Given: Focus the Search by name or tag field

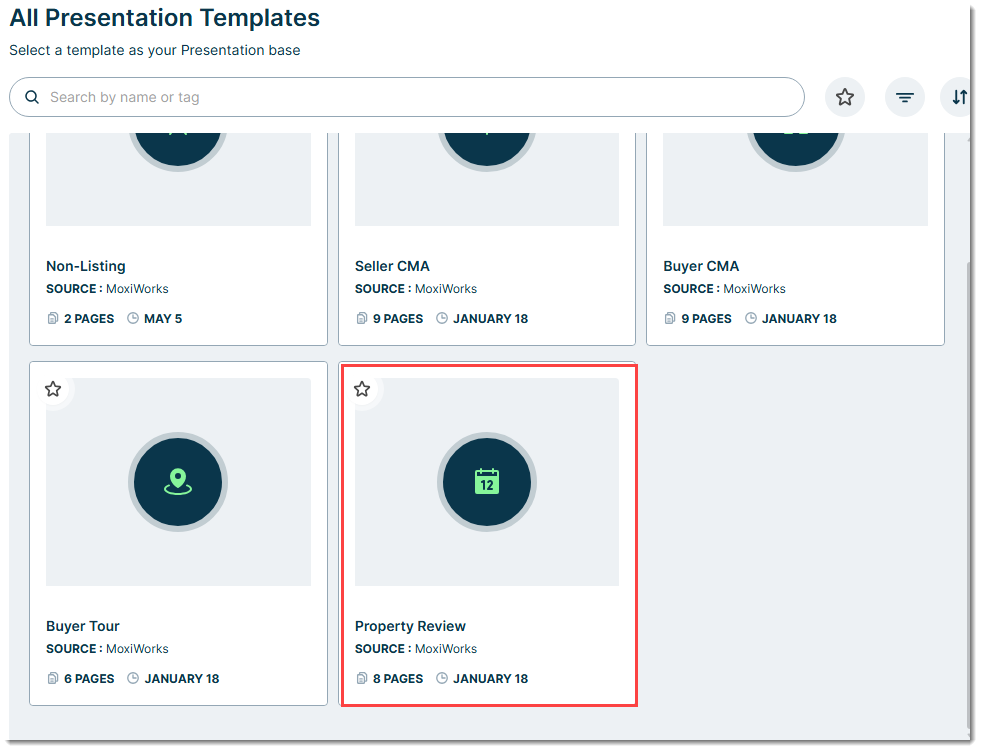Looking at the screenshot, I should pos(407,97).
